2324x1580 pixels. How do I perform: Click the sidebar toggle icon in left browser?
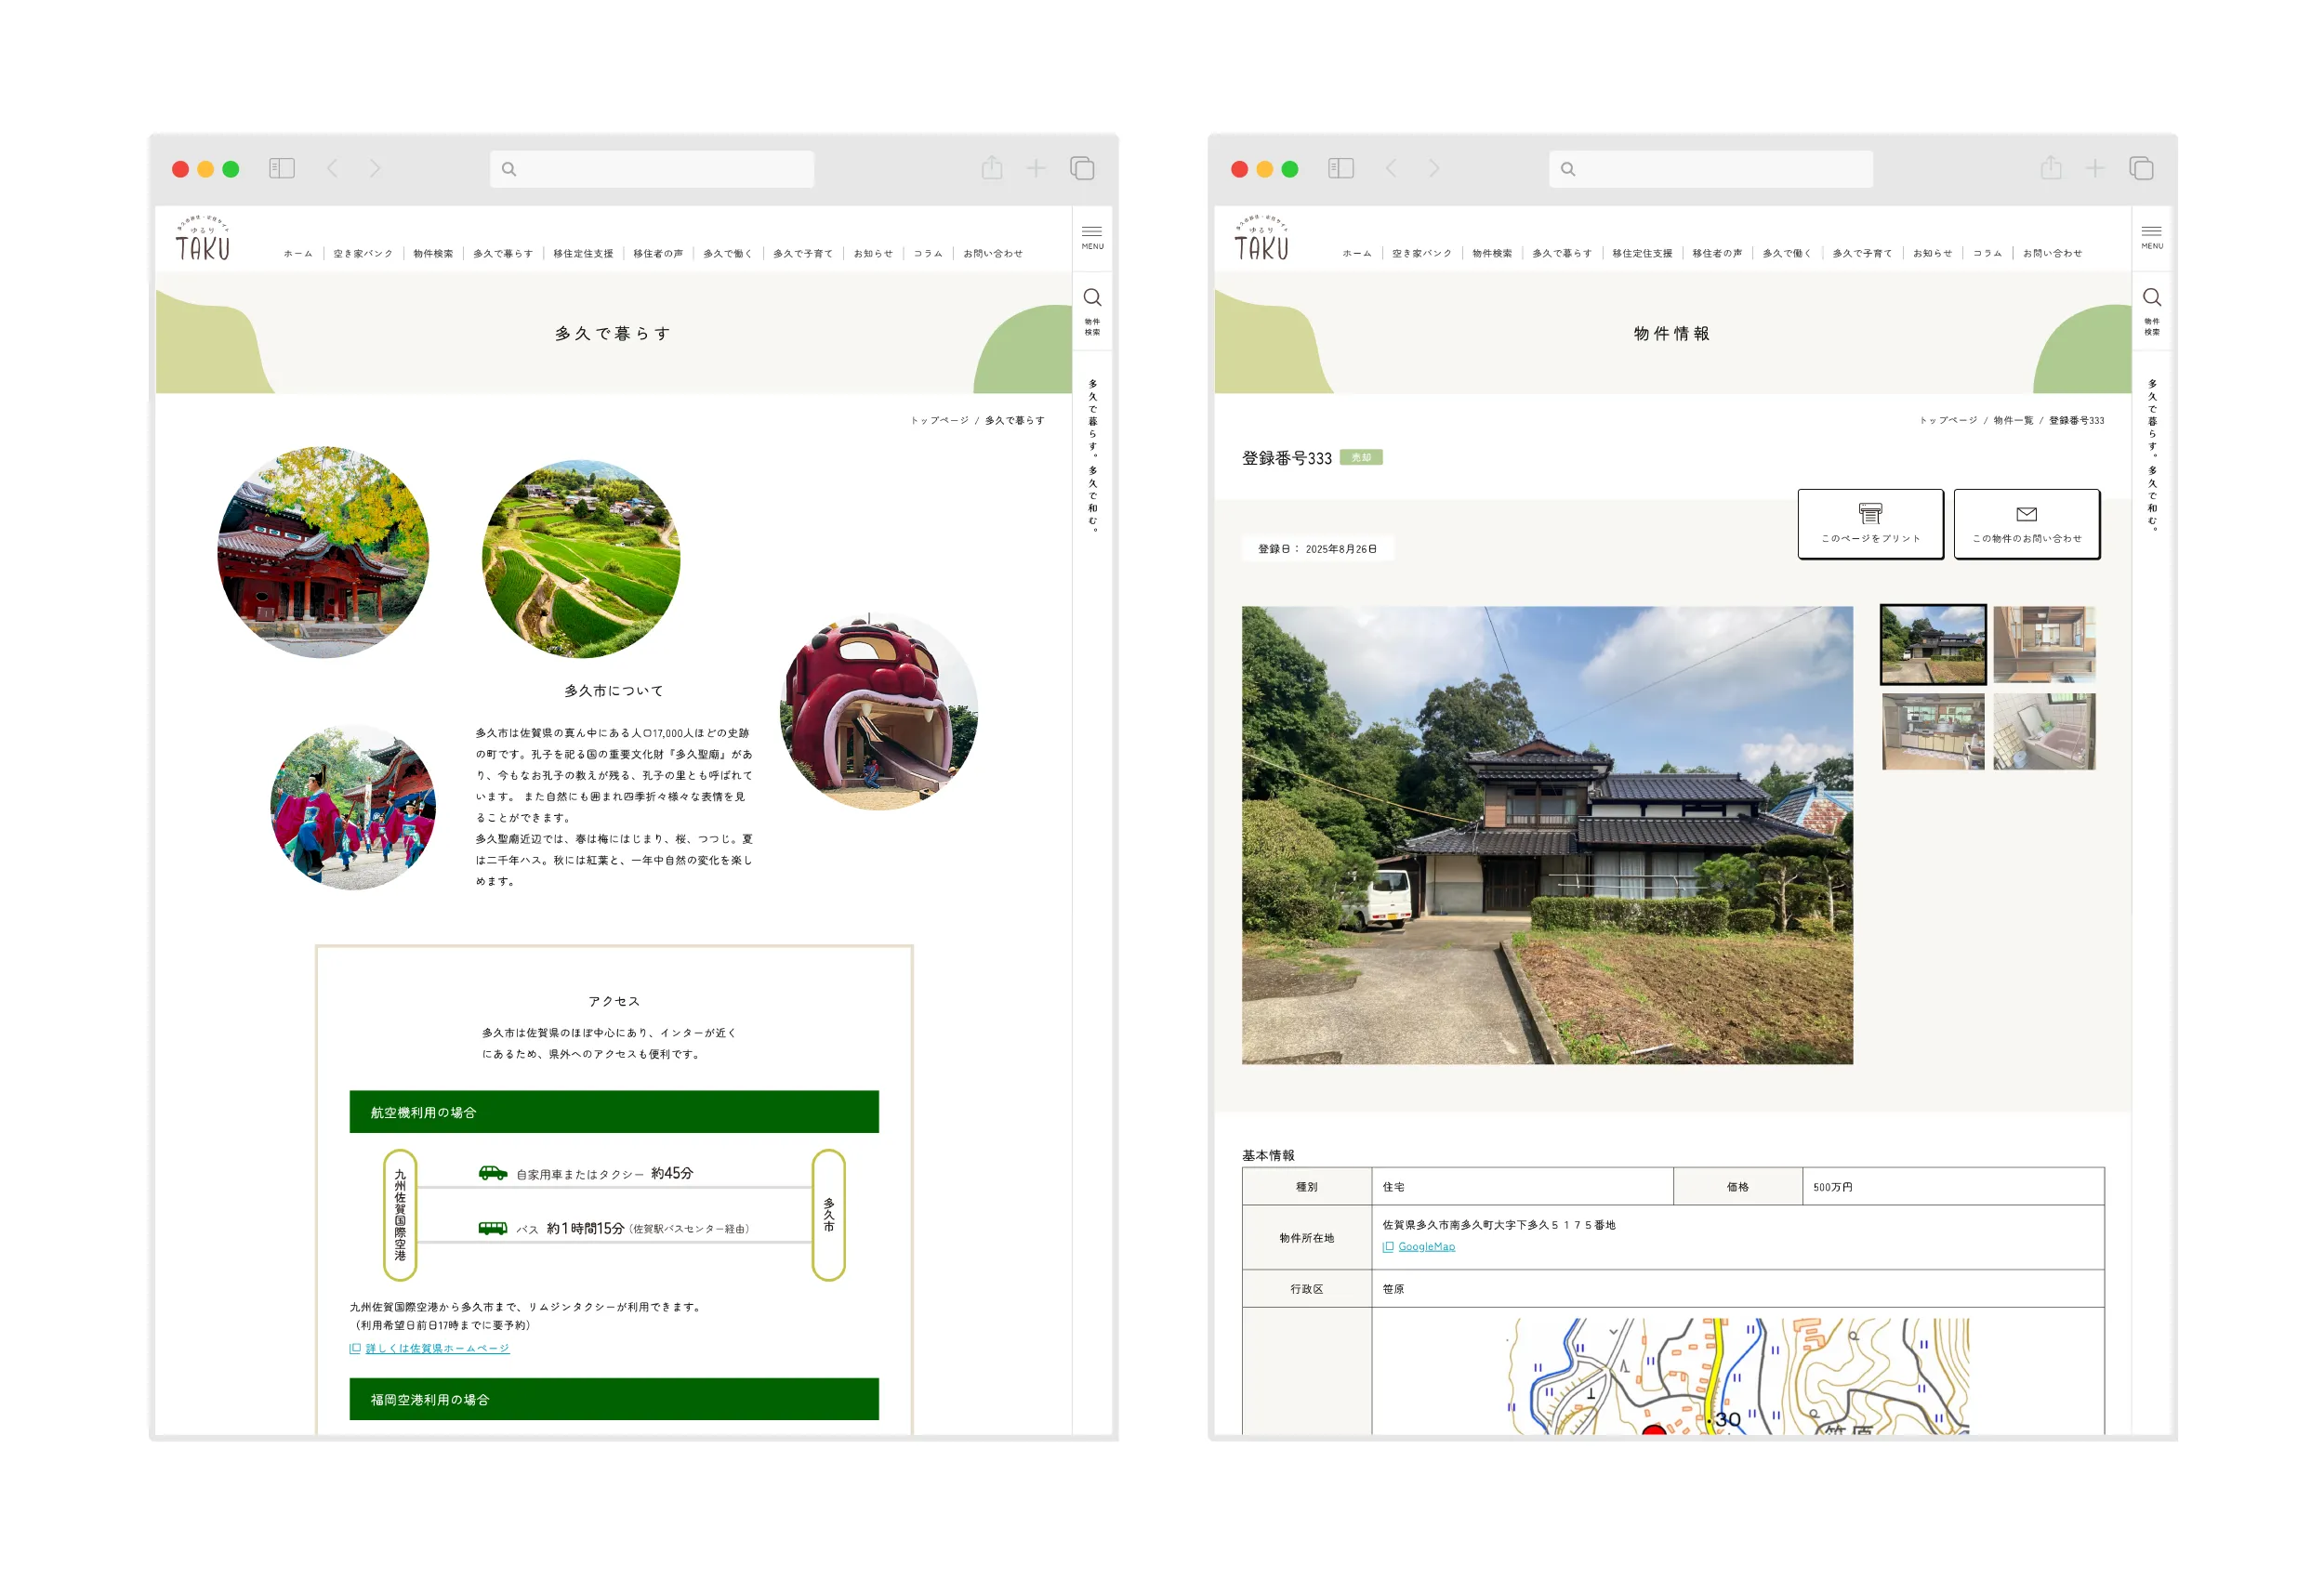pos(282,168)
